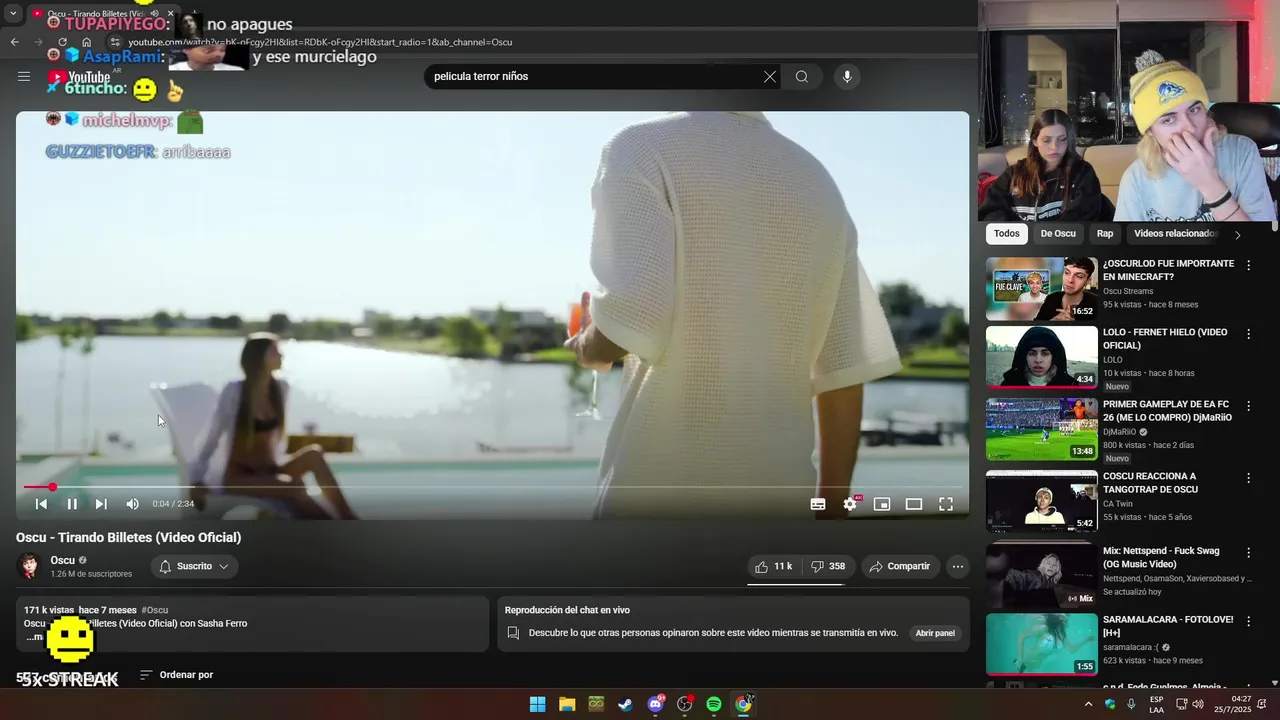
Task: Open Spotify from the taskbar
Action: (714, 704)
